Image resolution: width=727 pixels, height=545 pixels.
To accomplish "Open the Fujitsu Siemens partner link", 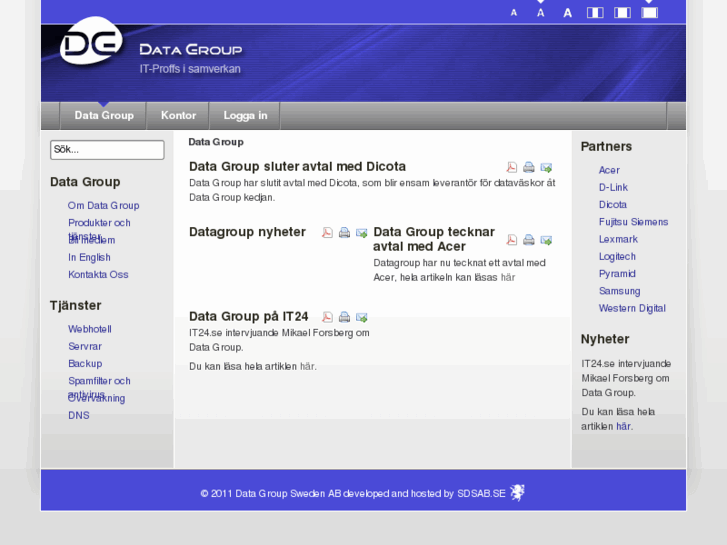I will pos(633,222).
